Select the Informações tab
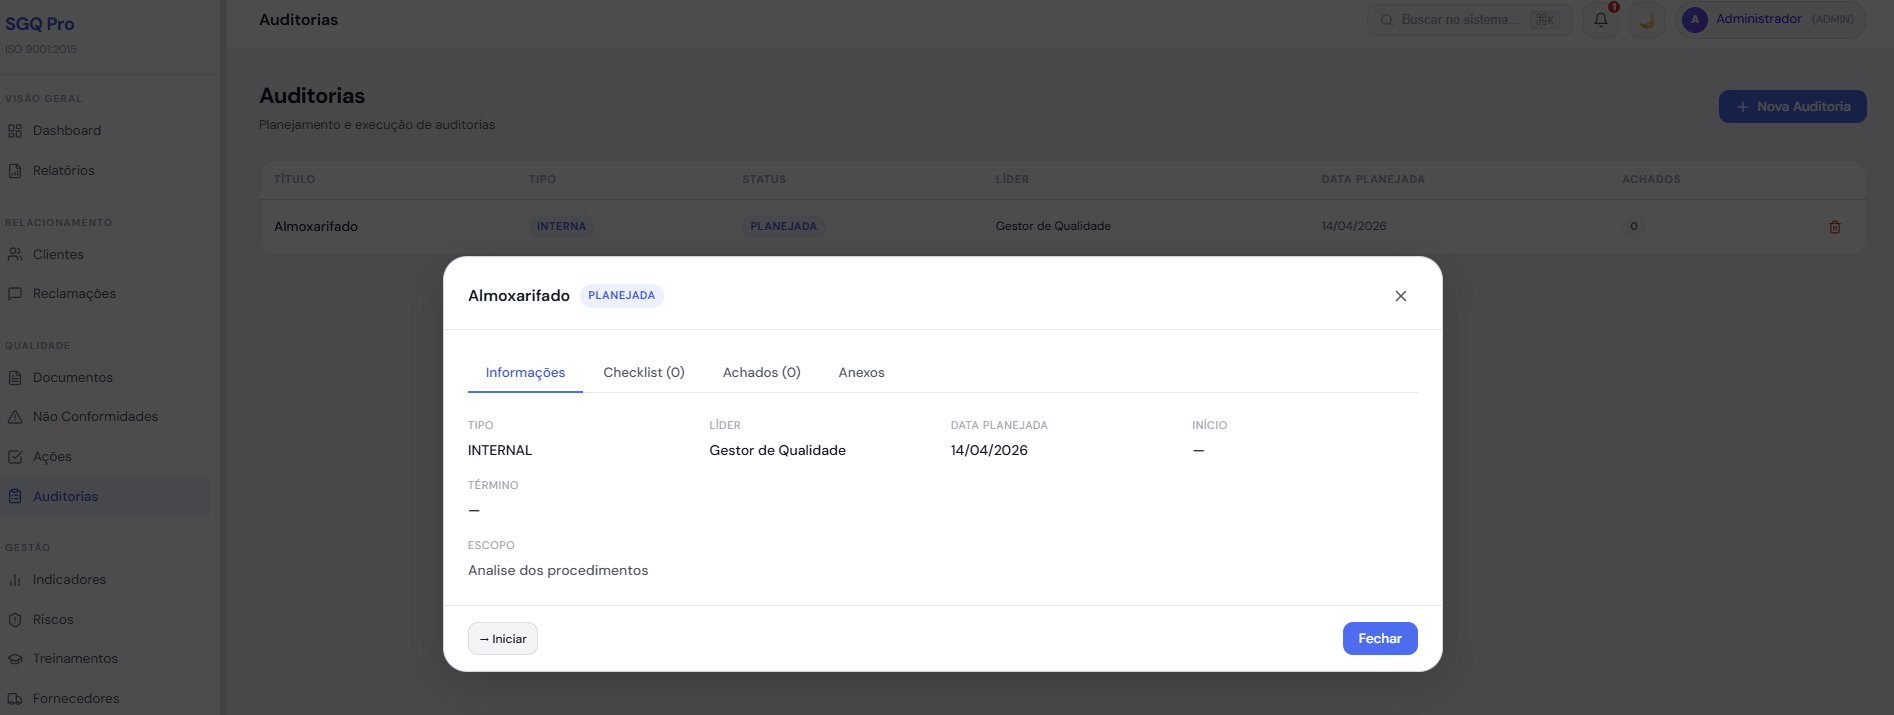1894x715 pixels. [x=525, y=373]
